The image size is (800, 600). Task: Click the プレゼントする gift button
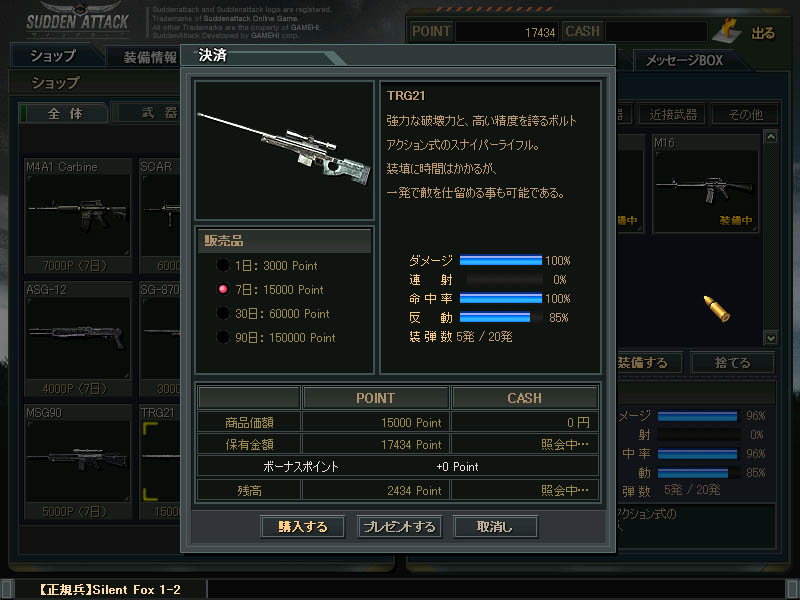click(x=399, y=527)
